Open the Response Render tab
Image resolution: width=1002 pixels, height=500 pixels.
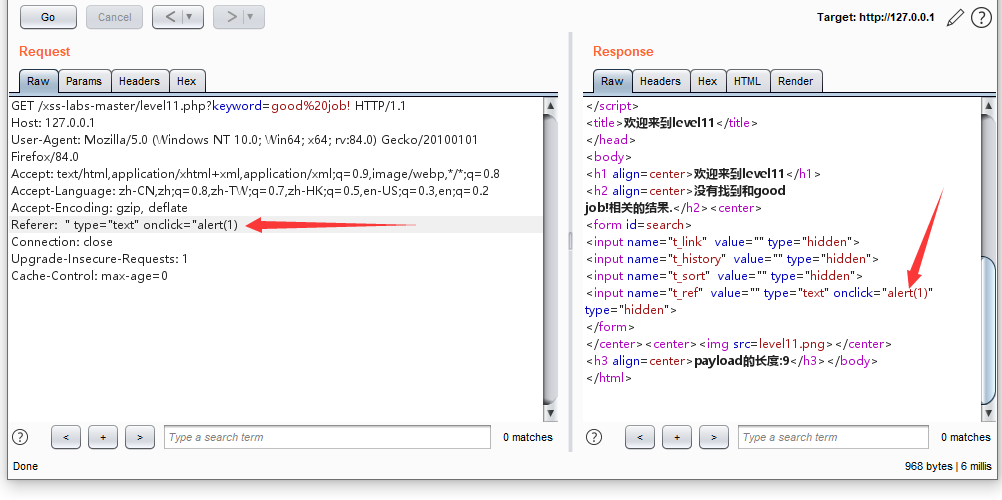[x=796, y=81]
